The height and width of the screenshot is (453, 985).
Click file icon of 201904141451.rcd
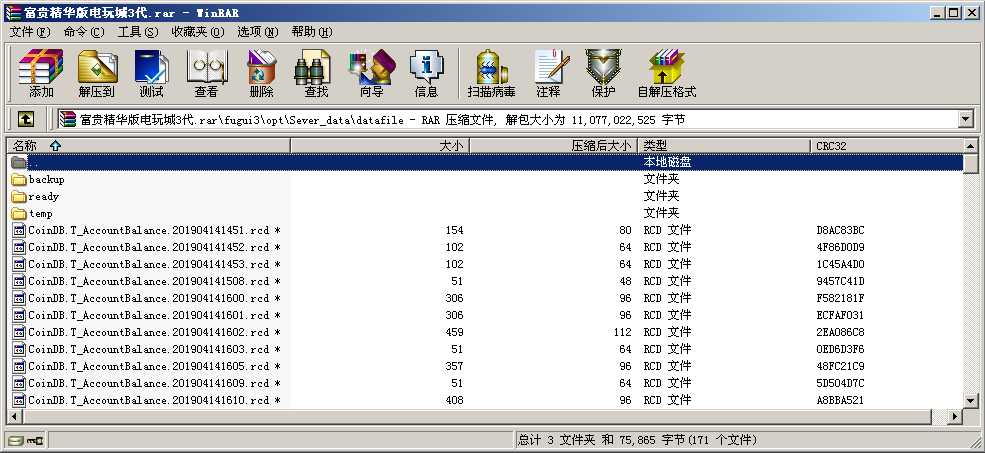coord(19,231)
